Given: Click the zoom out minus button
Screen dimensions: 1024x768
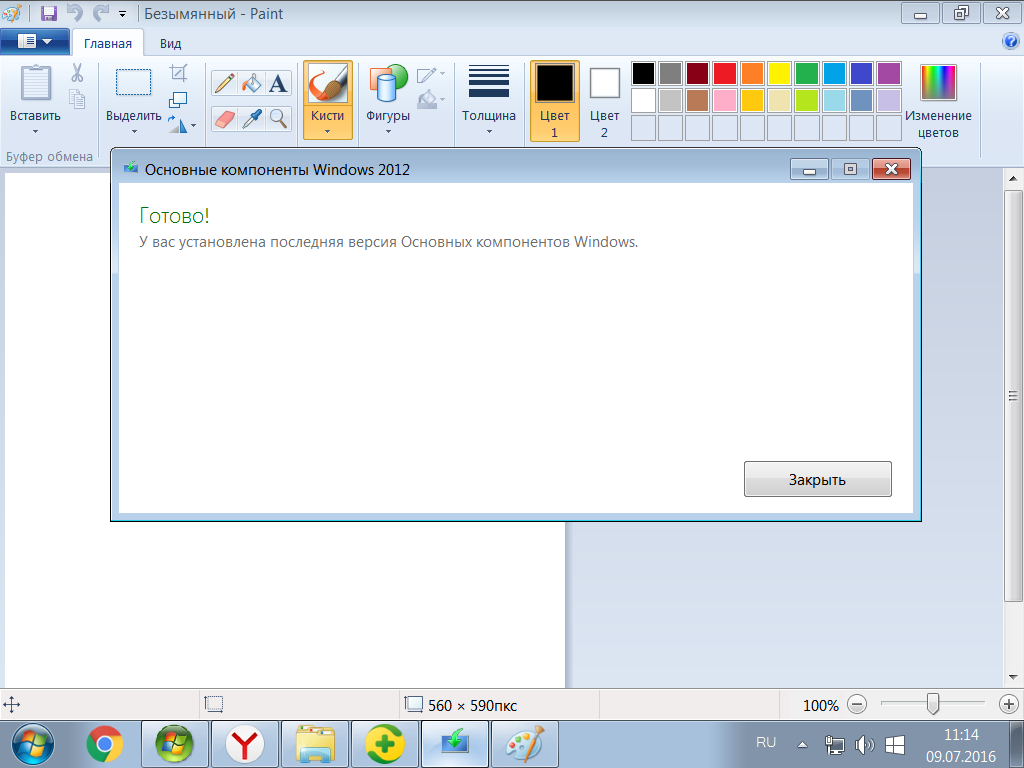Looking at the screenshot, I should (x=857, y=705).
